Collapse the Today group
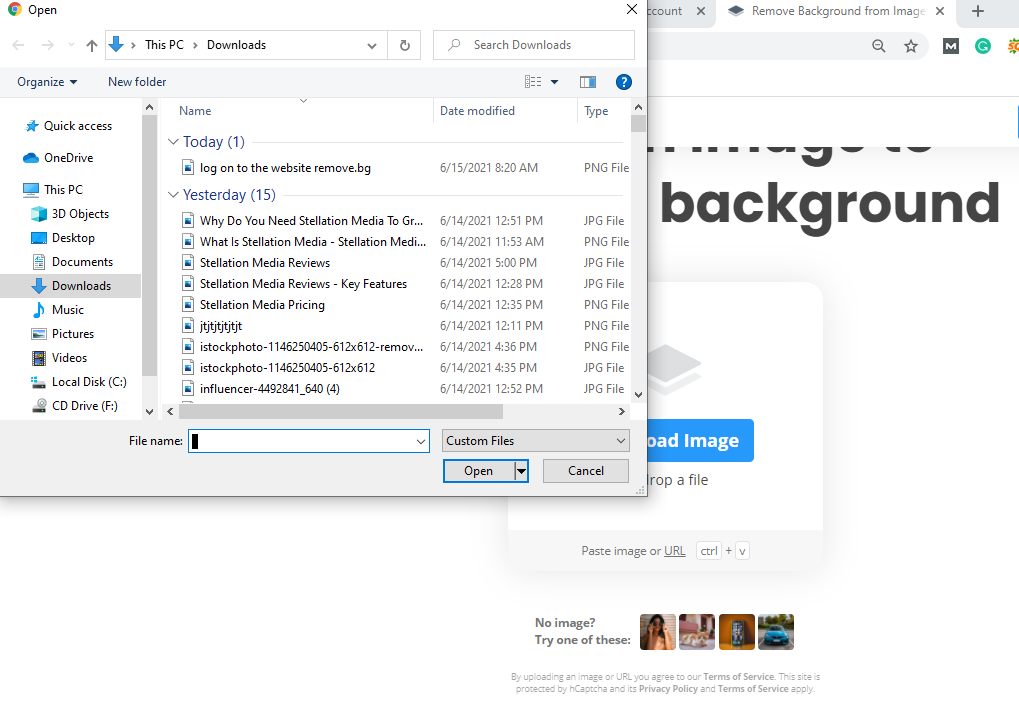Image resolution: width=1019 pixels, height=709 pixels. click(x=175, y=142)
